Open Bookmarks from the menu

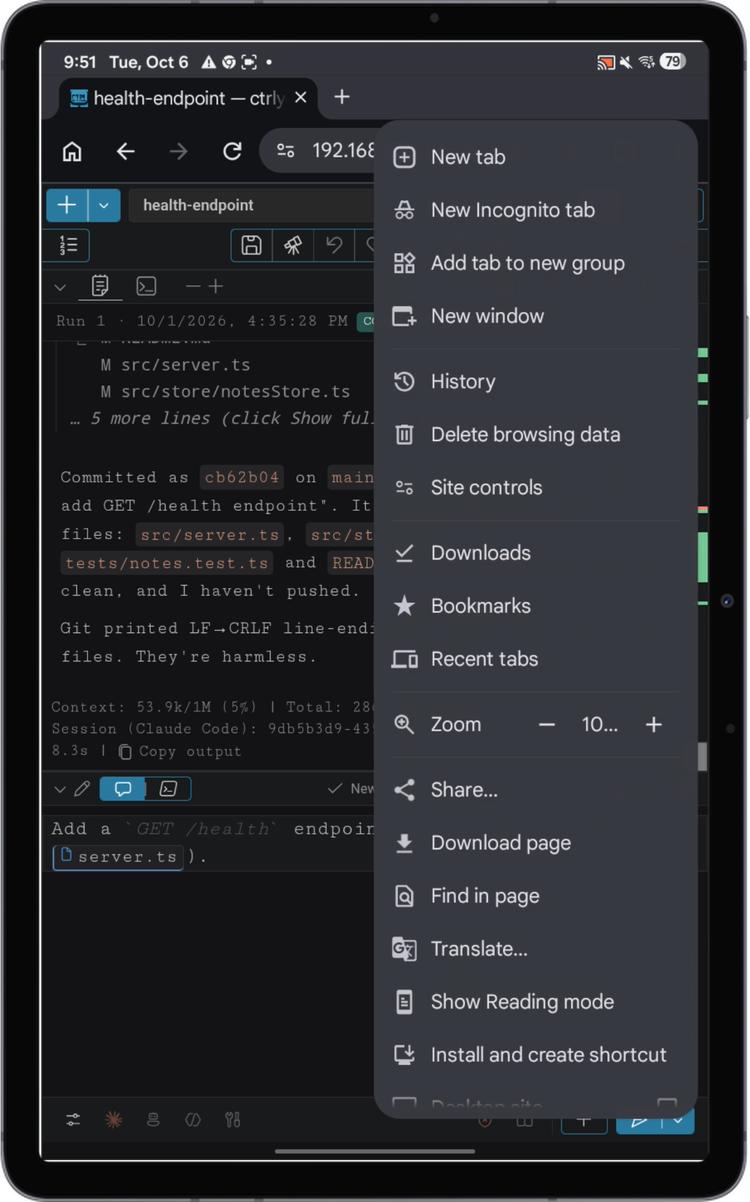click(535, 606)
